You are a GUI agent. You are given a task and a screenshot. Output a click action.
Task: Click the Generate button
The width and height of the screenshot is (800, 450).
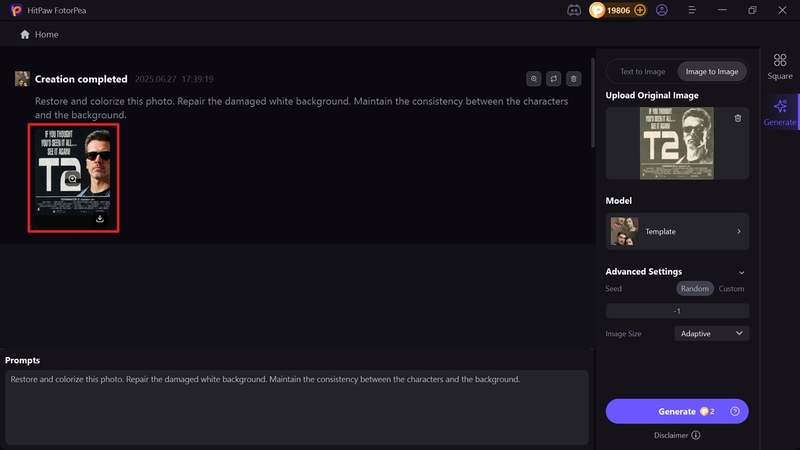(677, 411)
